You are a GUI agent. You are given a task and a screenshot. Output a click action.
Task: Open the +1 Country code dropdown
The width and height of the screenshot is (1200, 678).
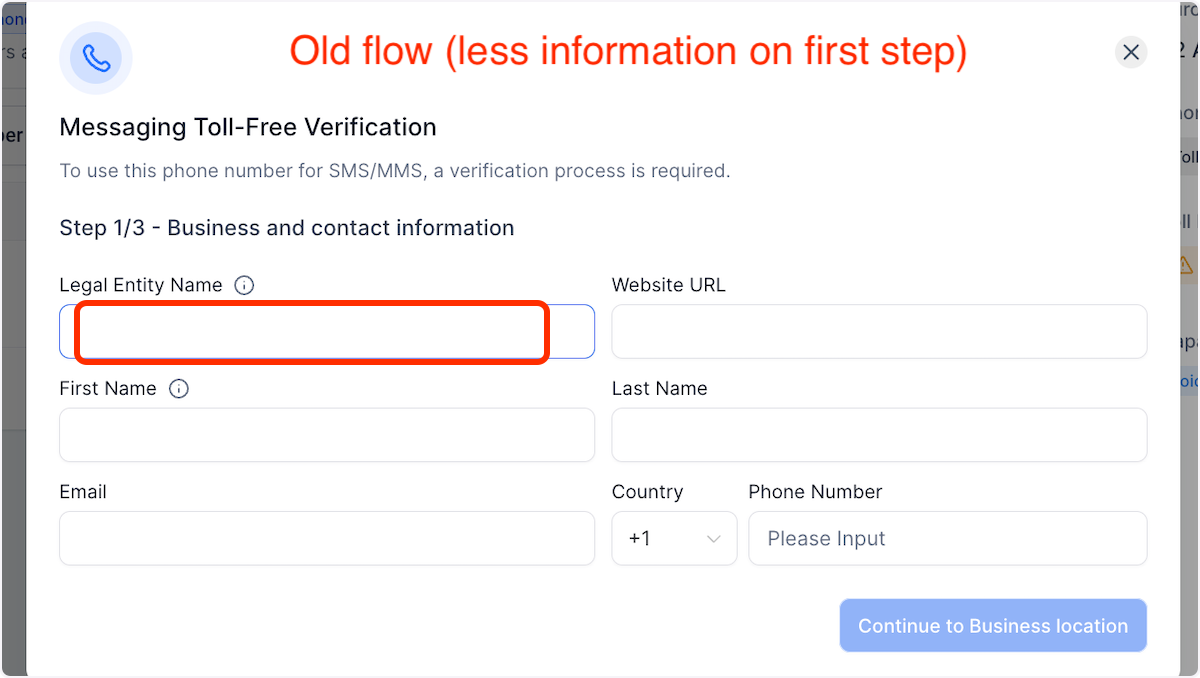point(674,539)
